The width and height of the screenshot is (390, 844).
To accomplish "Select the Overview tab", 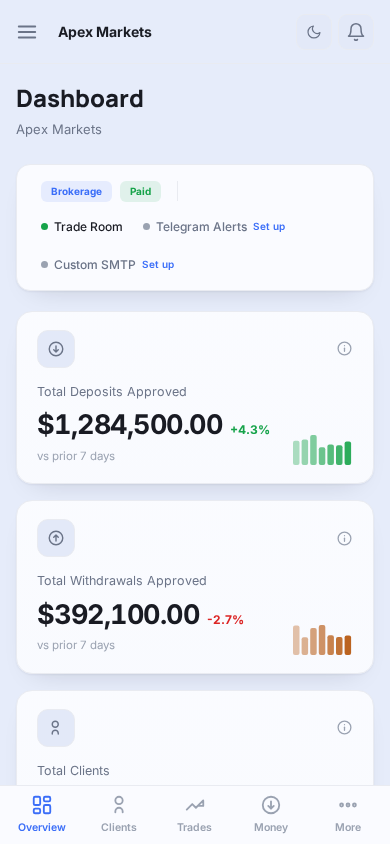I will [x=42, y=814].
